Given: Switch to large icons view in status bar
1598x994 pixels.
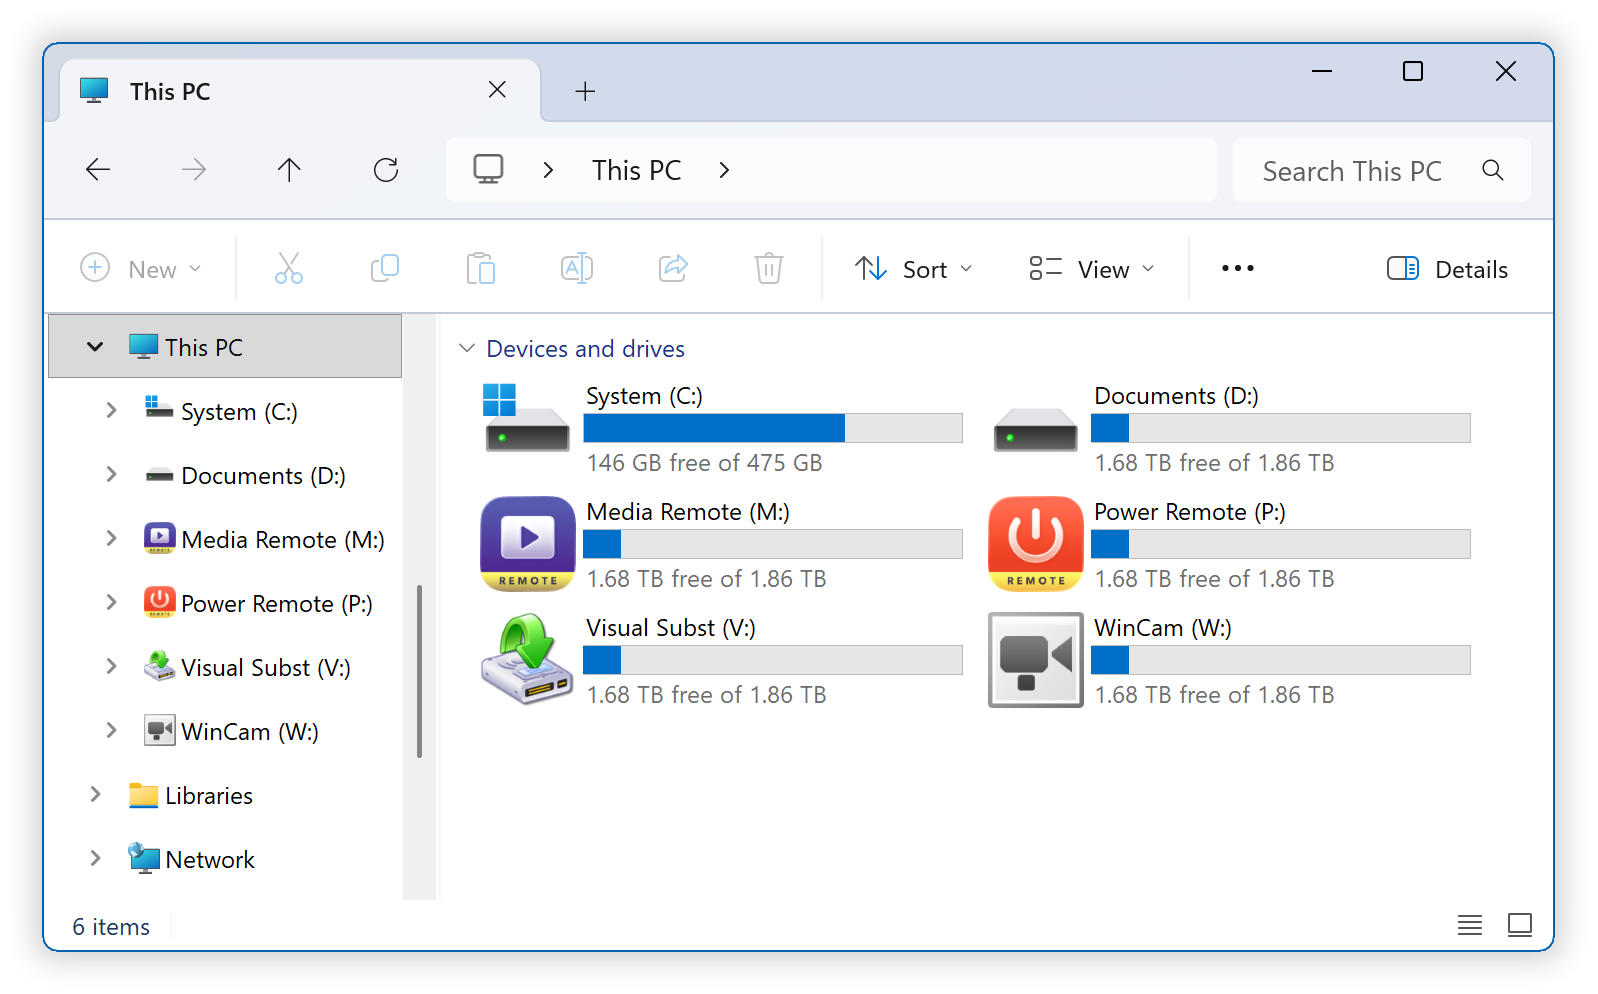Looking at the screenshot, I should (1520, 925).
